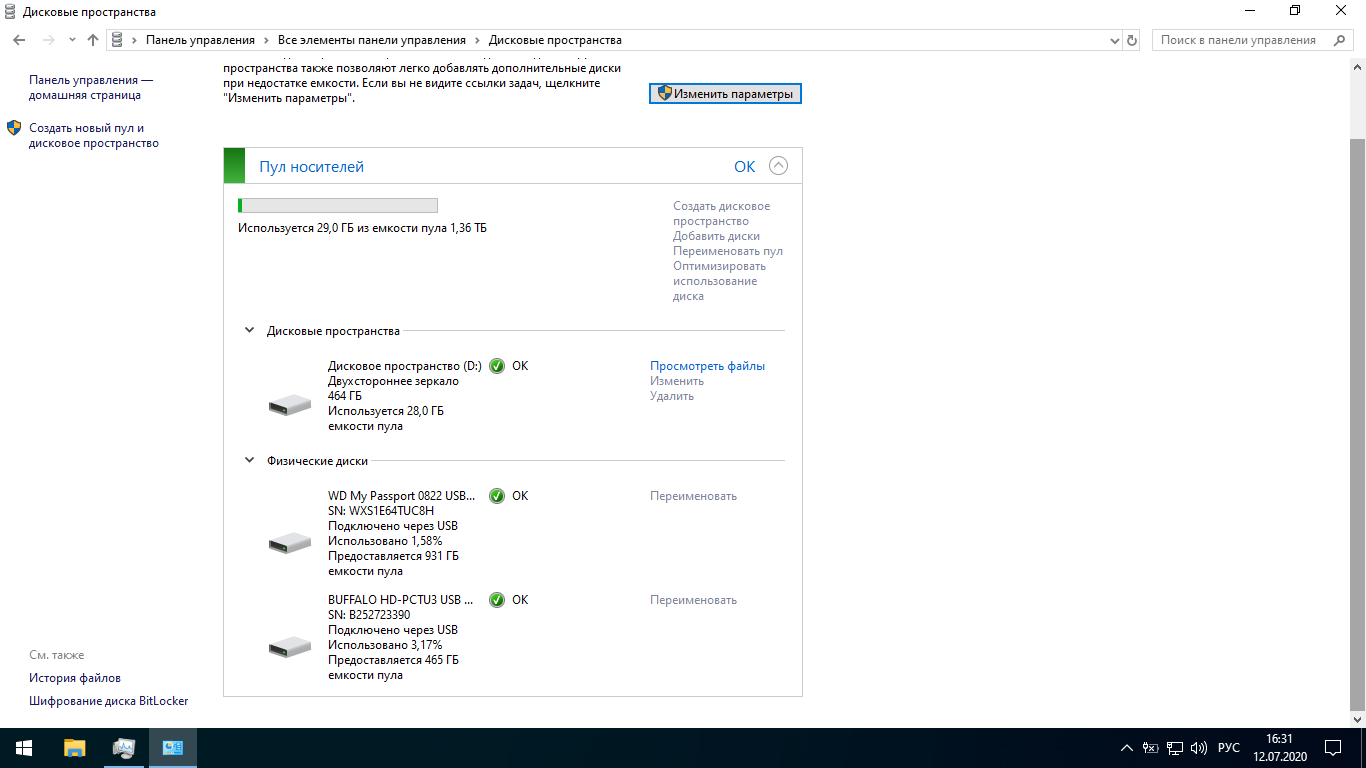Click the WD My Passport drive icon
Viewport: 1366px width, 768px height.
(x=290, y=543)
